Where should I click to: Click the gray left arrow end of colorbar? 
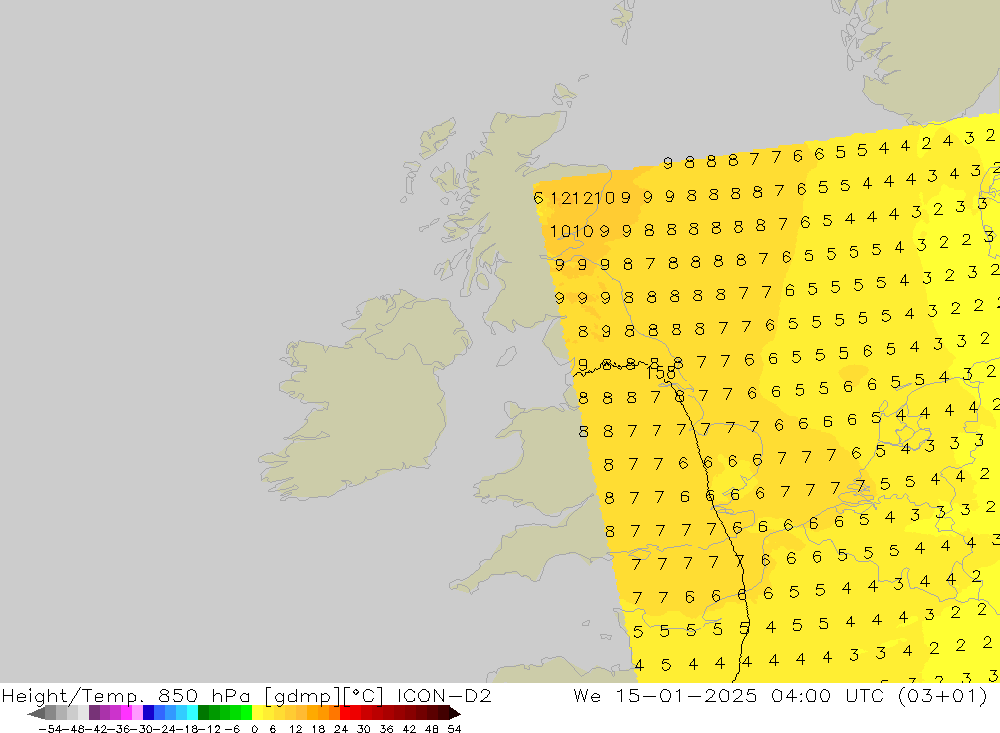click(36, 713)
